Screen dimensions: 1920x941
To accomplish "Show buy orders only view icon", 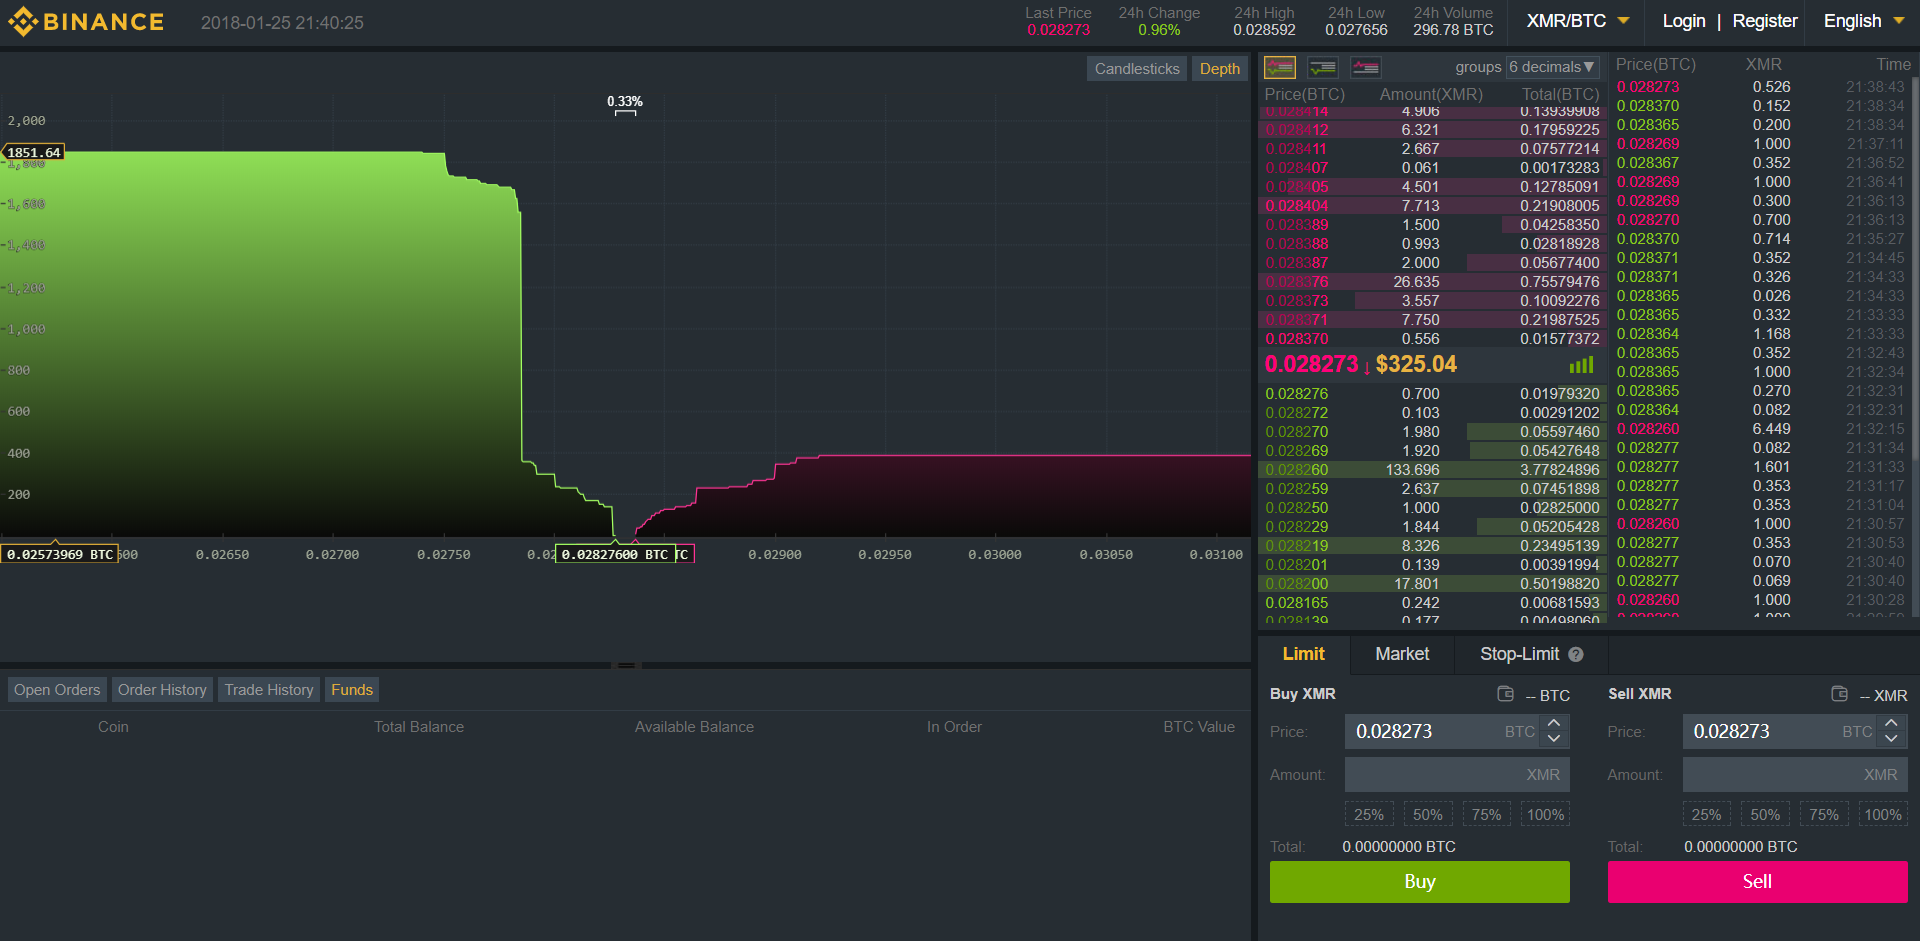I will coord(1323,67).
